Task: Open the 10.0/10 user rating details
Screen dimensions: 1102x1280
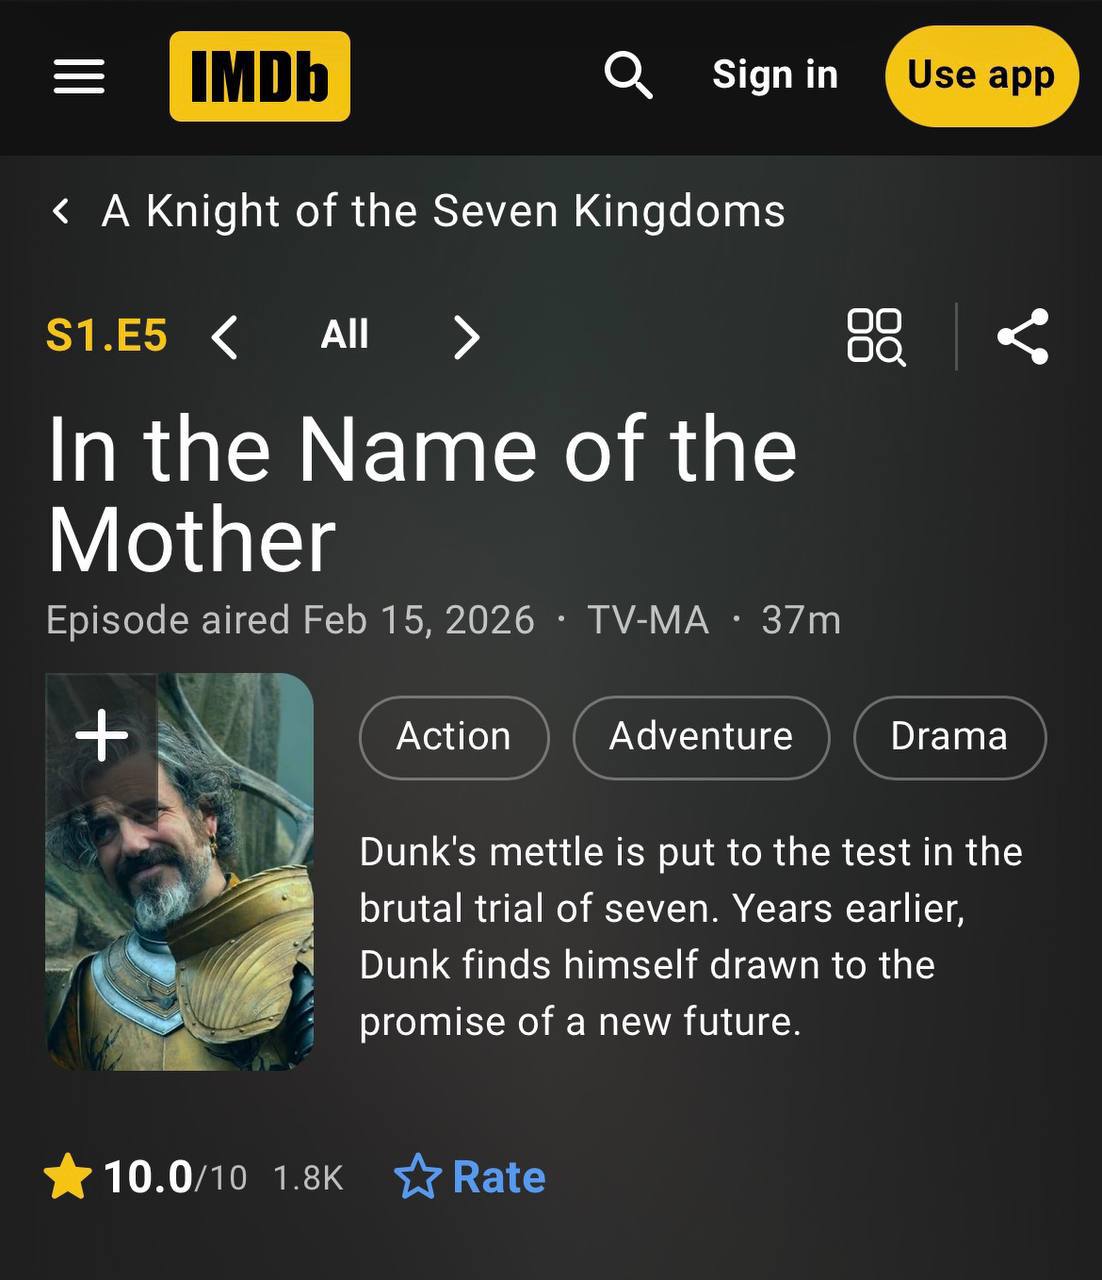Action: click(175, 1177)
